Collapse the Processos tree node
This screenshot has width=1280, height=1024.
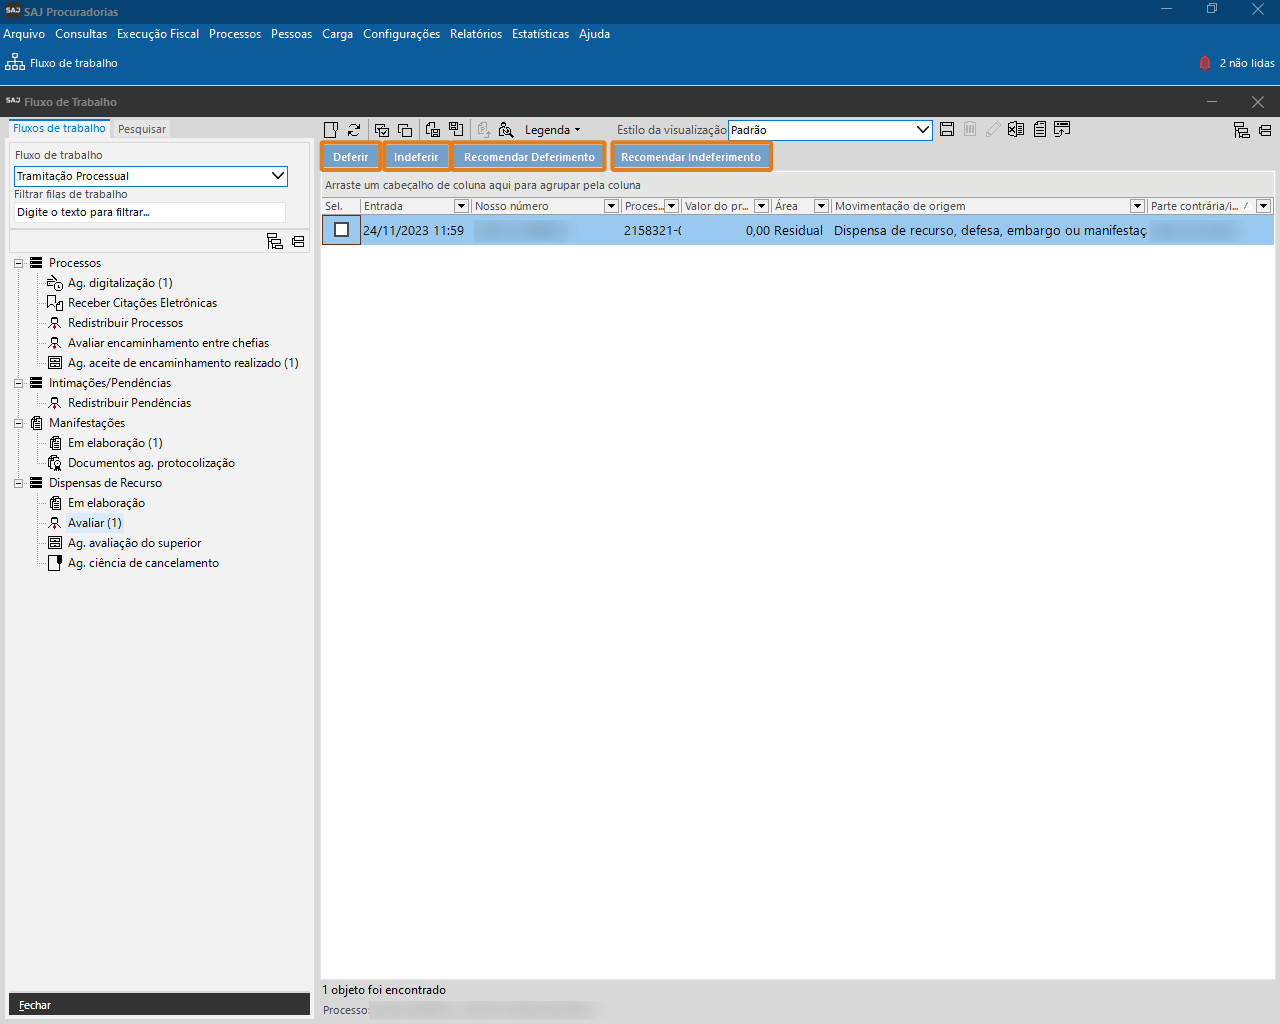click(x=18, y=263)
